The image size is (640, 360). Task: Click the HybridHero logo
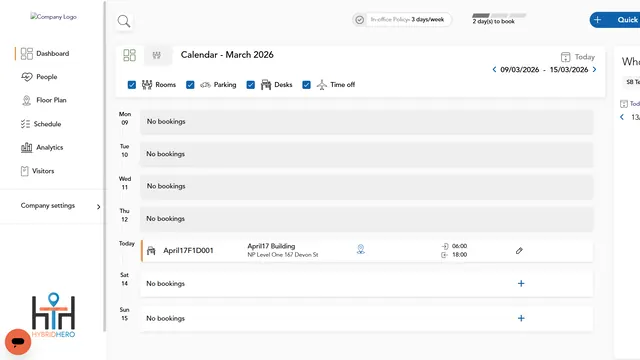(x=53, y=315)
